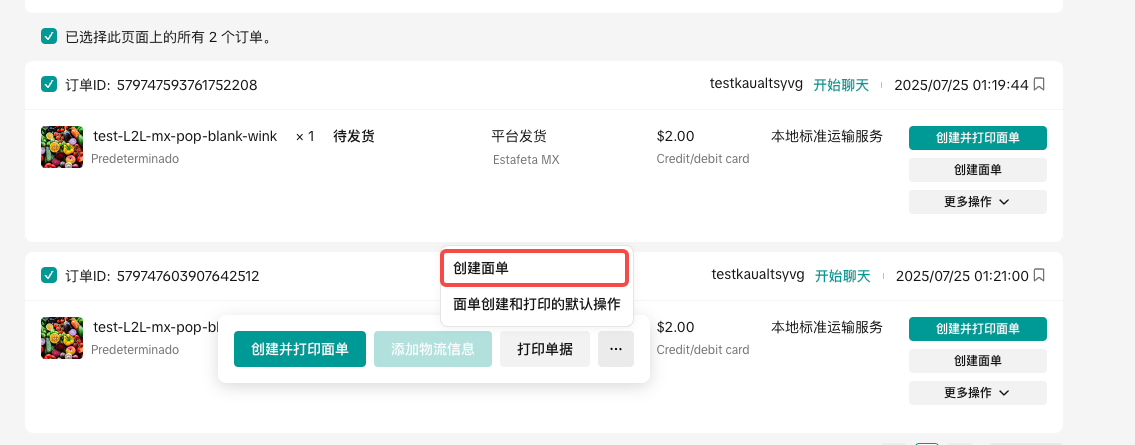Open the three-dots more options button
1135x445 pixels.
coord(616,349)
